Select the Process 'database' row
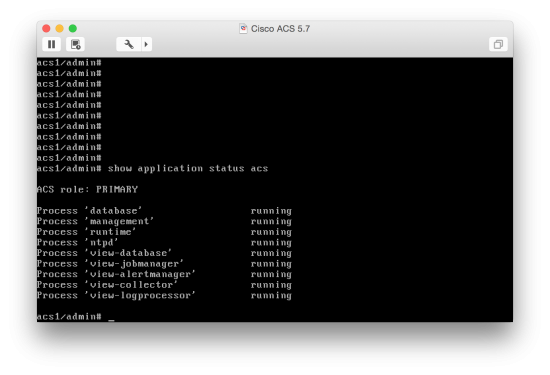 [x=164, y=211]
